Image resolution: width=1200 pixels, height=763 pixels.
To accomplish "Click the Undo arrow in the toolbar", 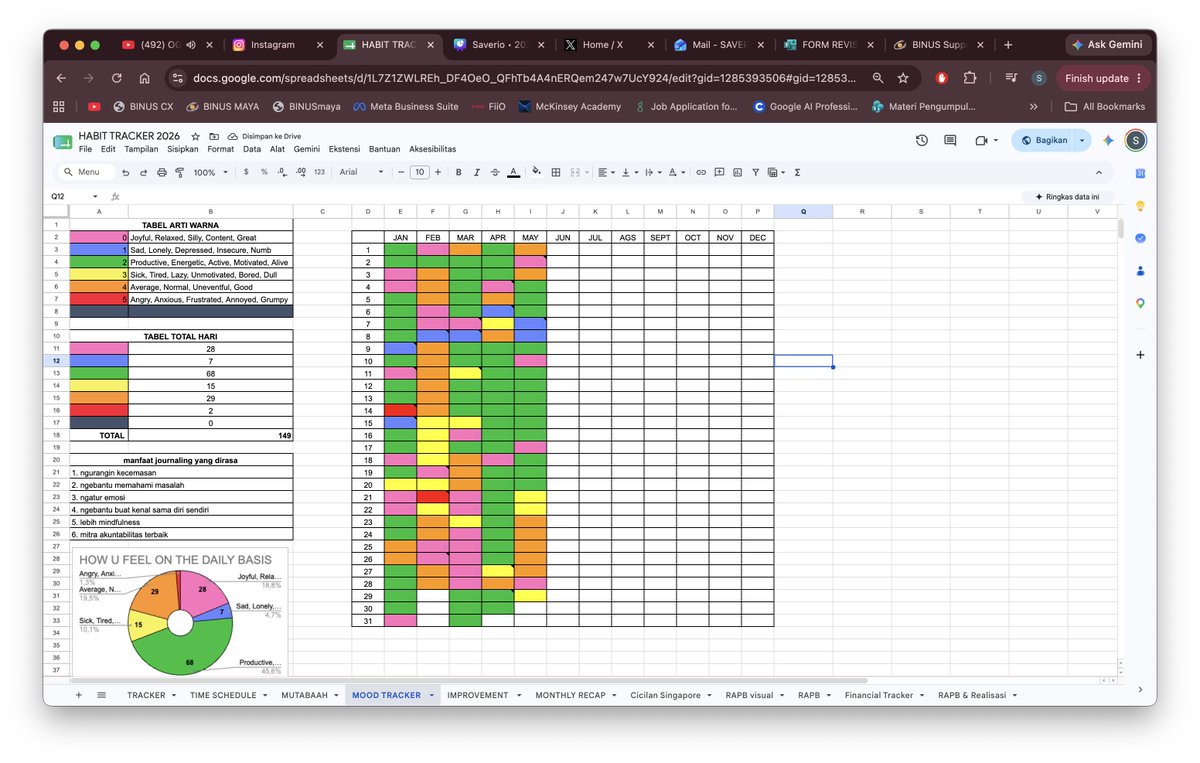I will (128, 172).
